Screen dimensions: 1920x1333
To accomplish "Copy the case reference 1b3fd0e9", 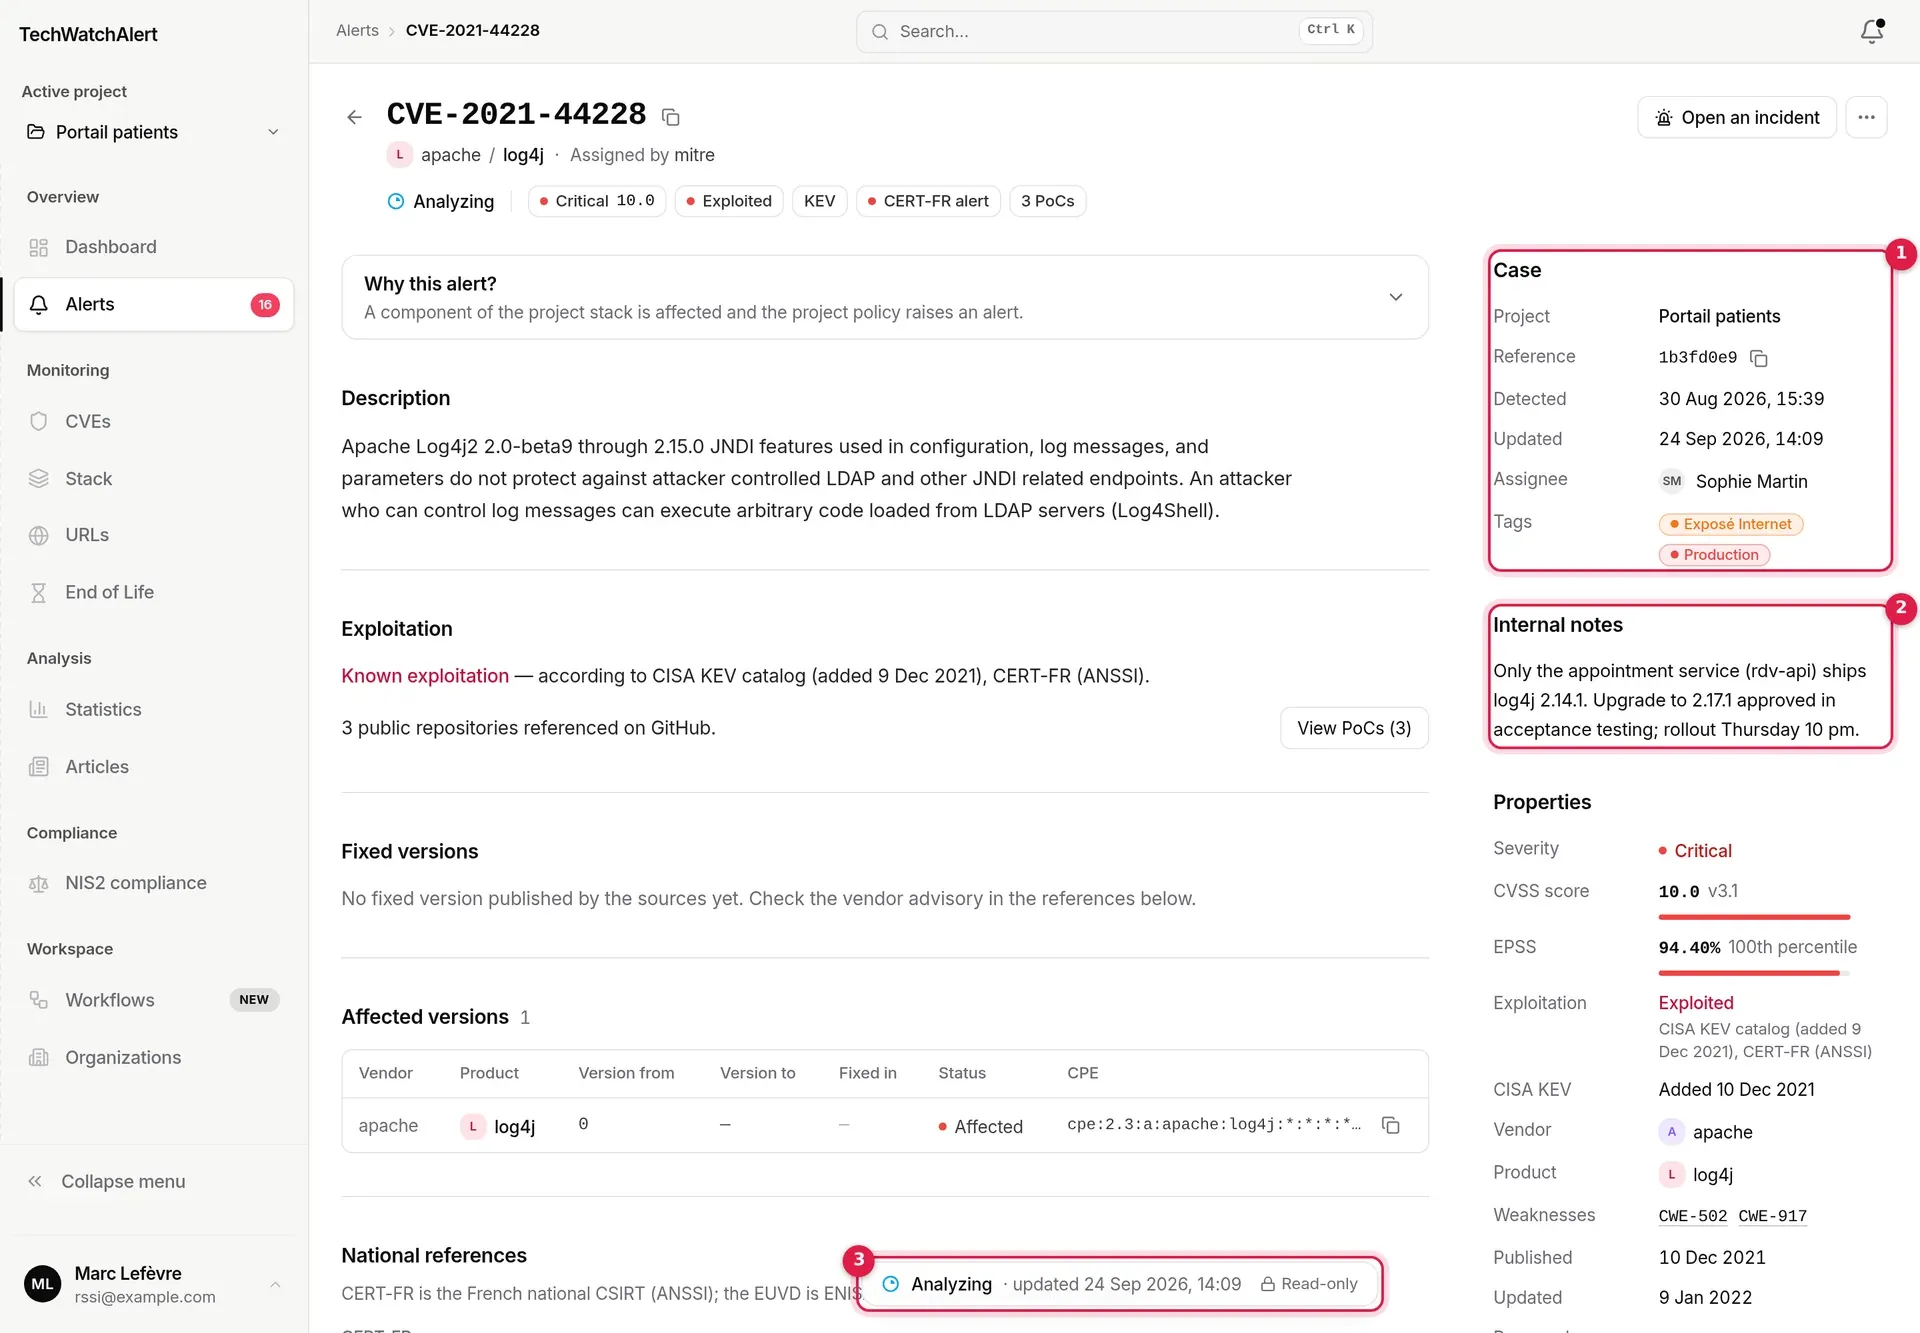I will click(1759, 358).
